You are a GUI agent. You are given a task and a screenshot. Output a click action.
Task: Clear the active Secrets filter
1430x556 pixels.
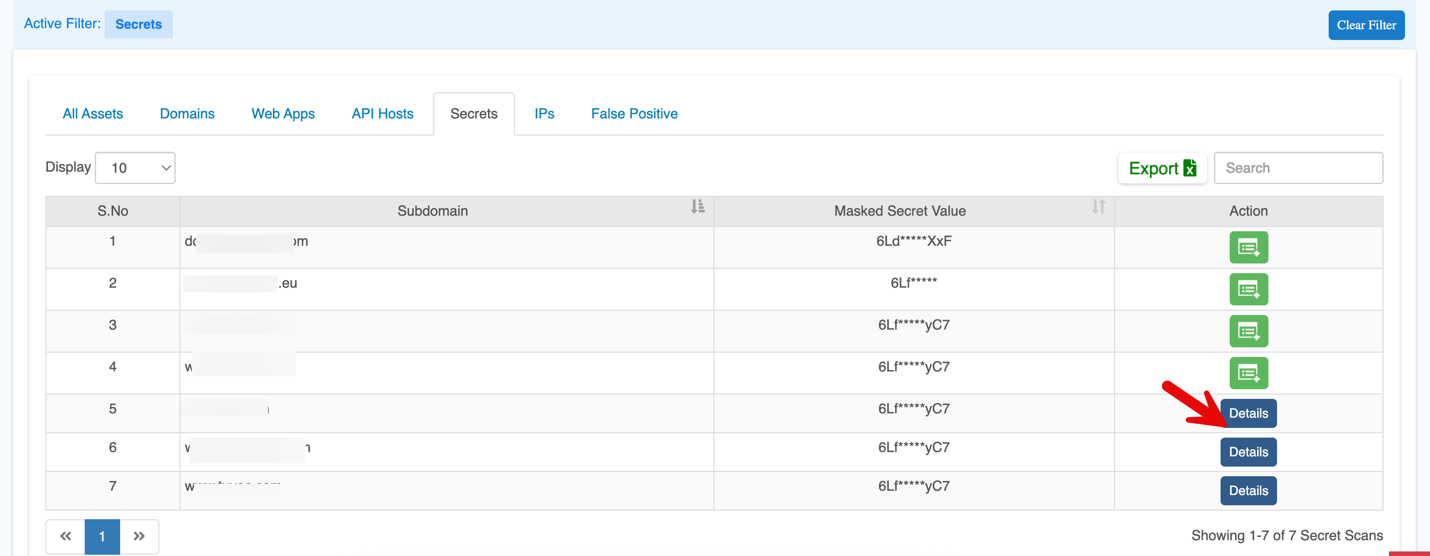tap(1366, 25)
